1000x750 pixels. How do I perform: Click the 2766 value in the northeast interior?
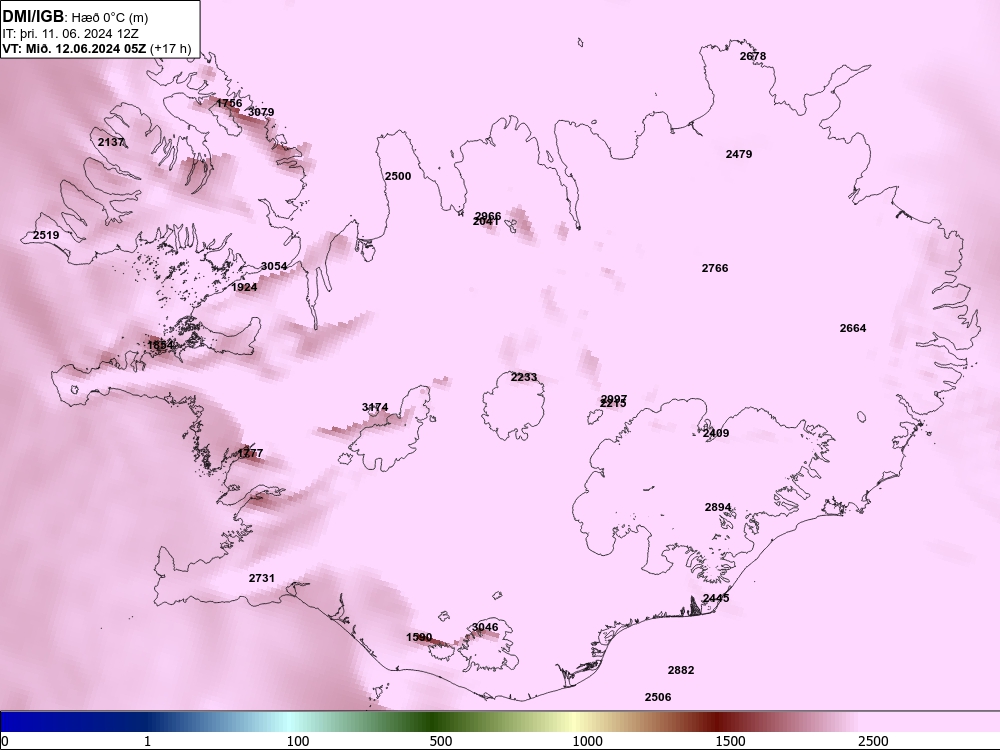(x=715, y=268)
